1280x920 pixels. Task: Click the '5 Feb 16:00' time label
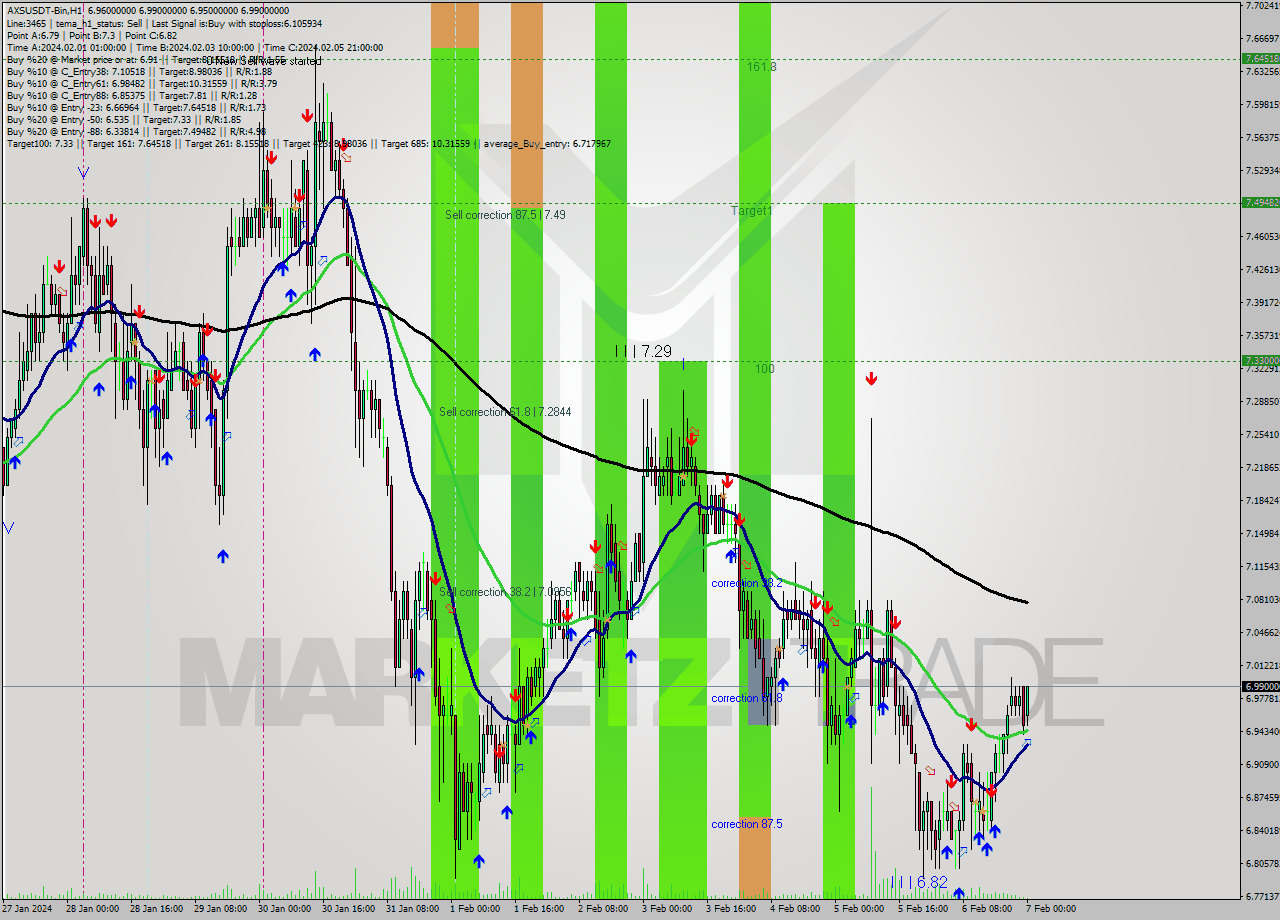[923, 909]
